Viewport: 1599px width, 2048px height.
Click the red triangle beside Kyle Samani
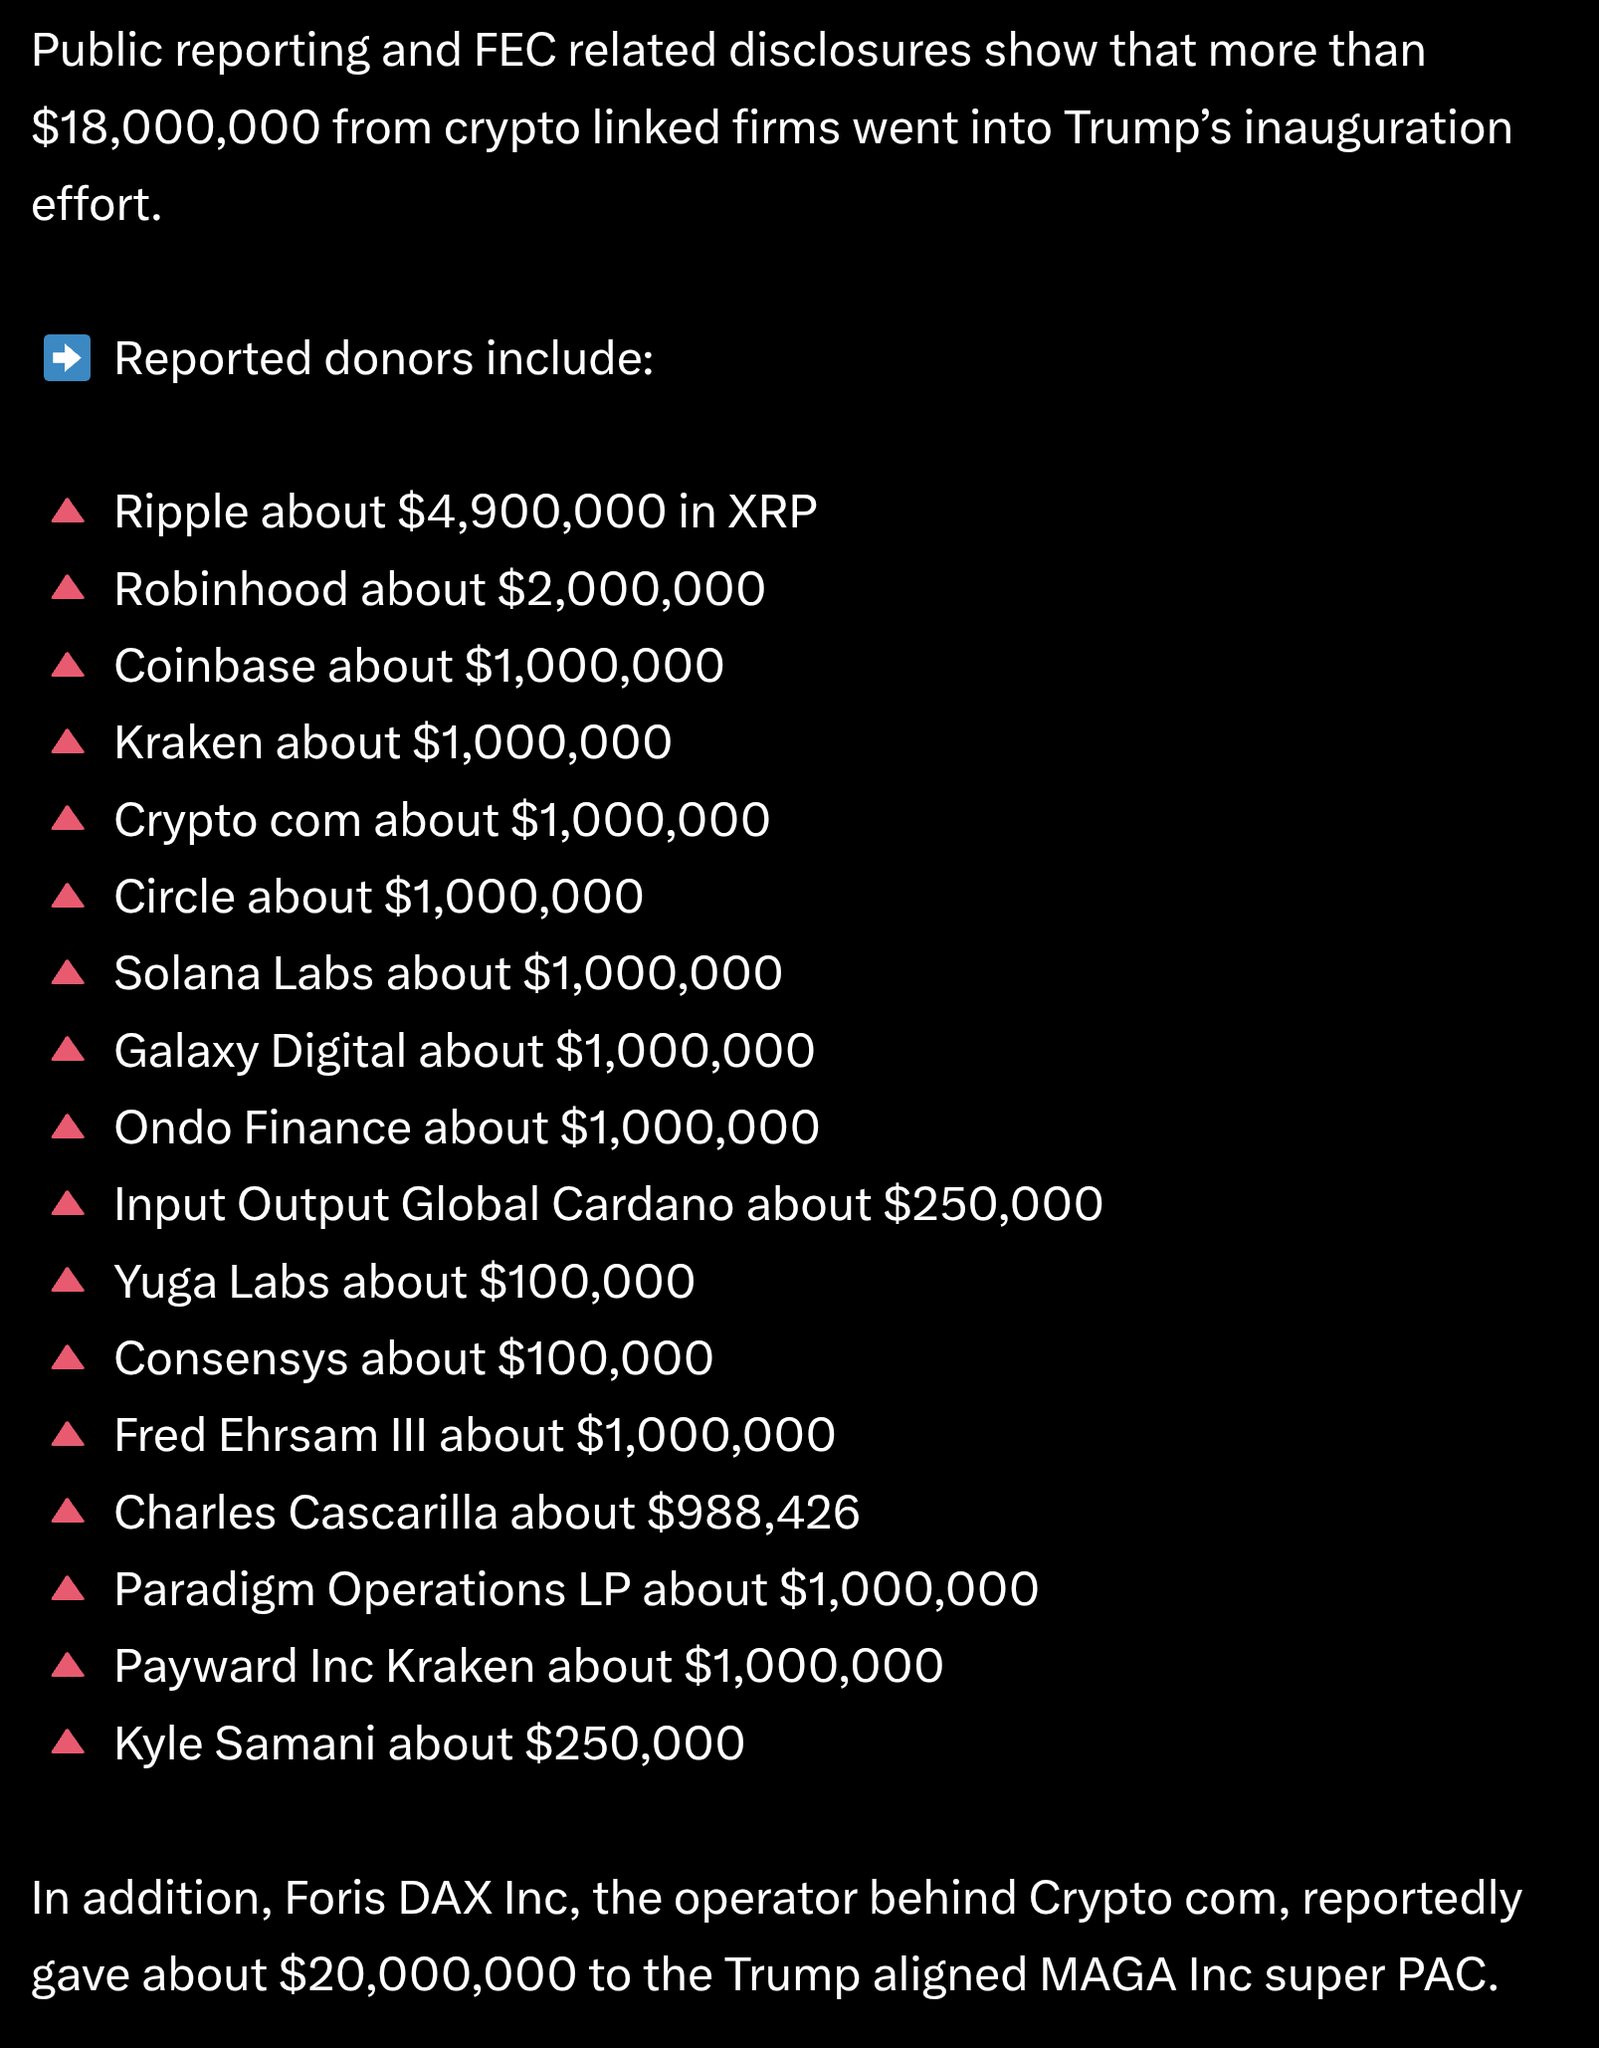pyautogui.click(x=67, y=1744)
